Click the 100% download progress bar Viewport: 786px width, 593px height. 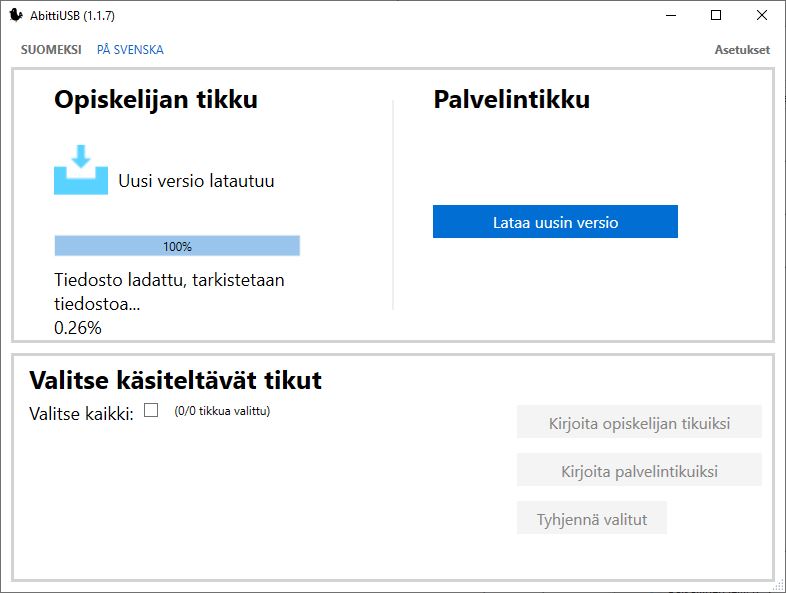177,246
